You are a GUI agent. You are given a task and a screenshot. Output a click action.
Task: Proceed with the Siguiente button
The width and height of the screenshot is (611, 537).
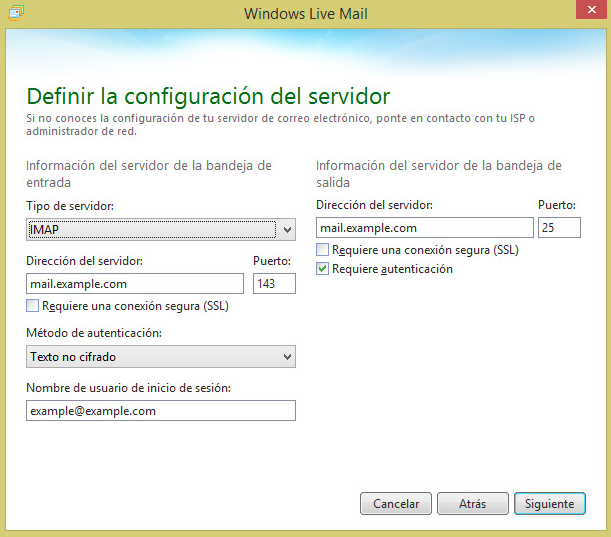tap(549, 503)
